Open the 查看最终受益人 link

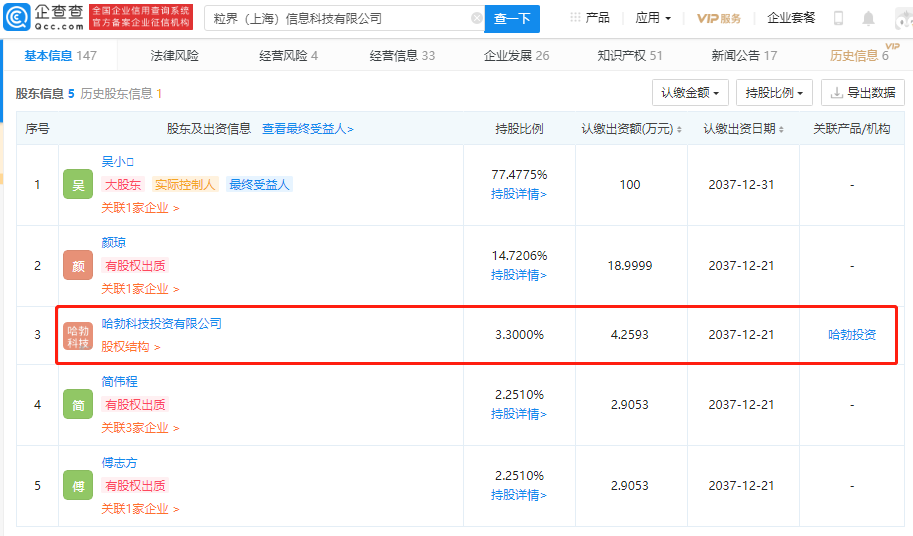tap(307, 129)
